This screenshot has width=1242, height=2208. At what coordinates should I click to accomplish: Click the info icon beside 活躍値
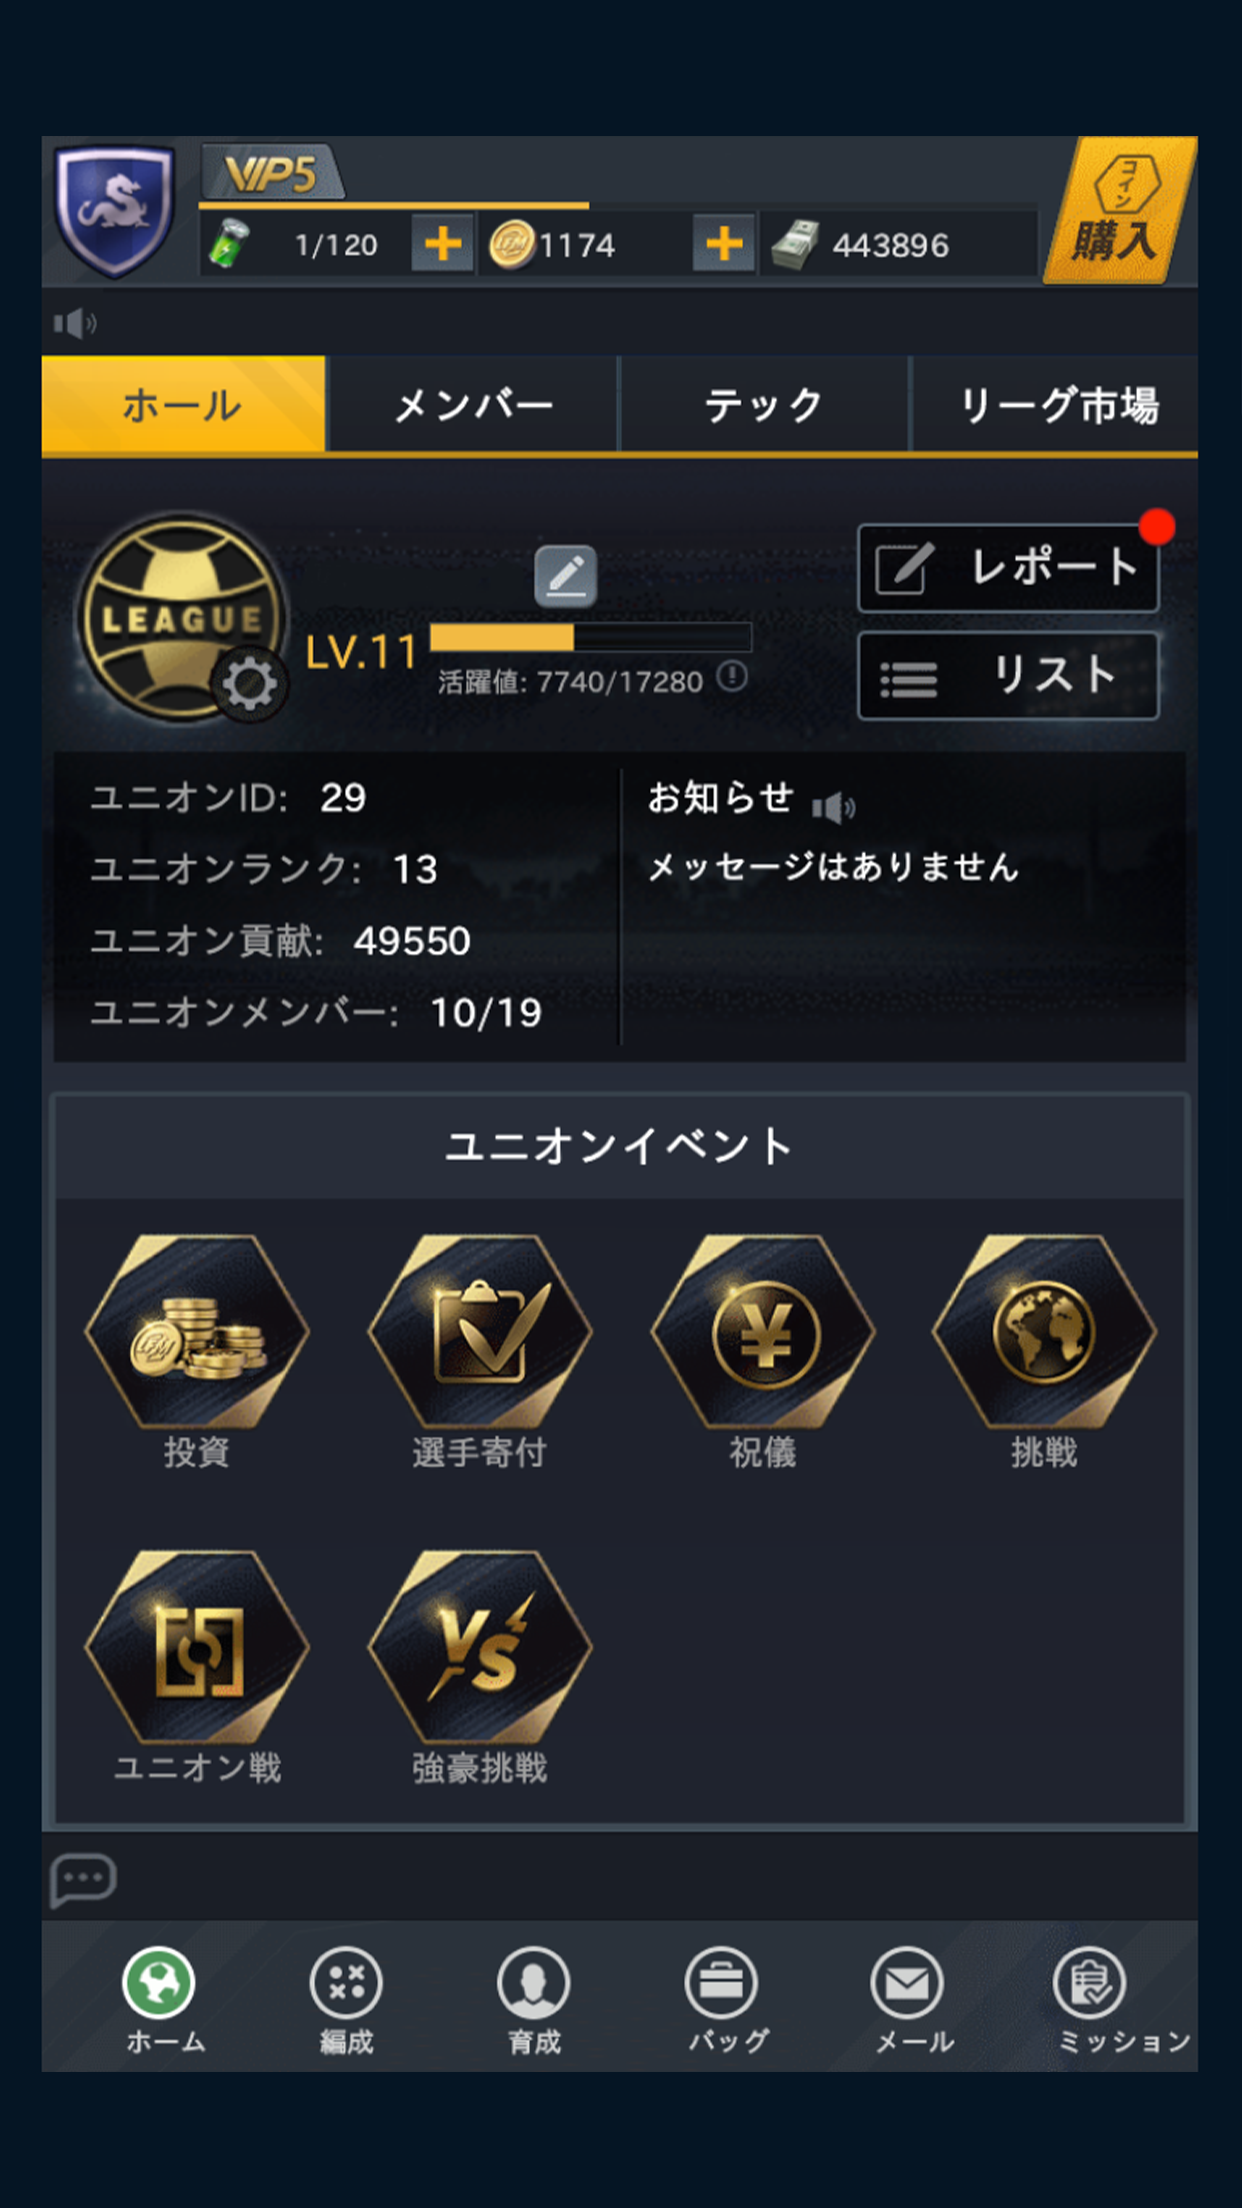tap(732, 677)
